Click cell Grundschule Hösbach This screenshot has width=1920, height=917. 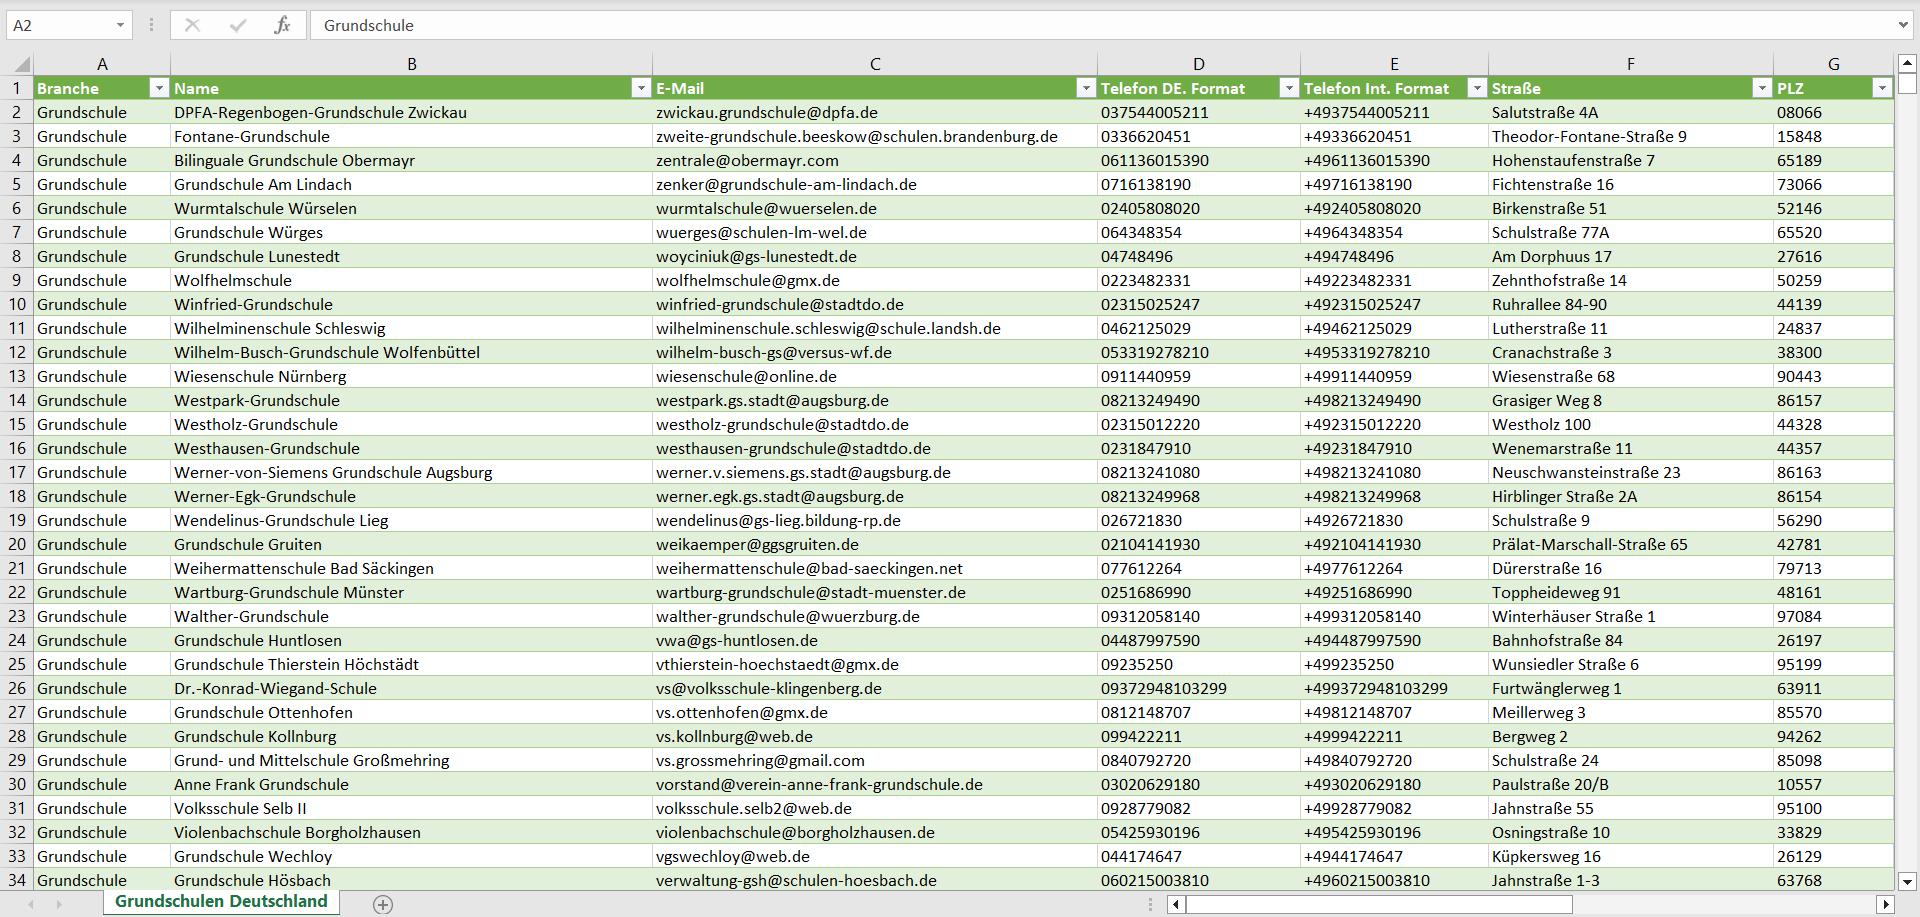tap(411, 880)
